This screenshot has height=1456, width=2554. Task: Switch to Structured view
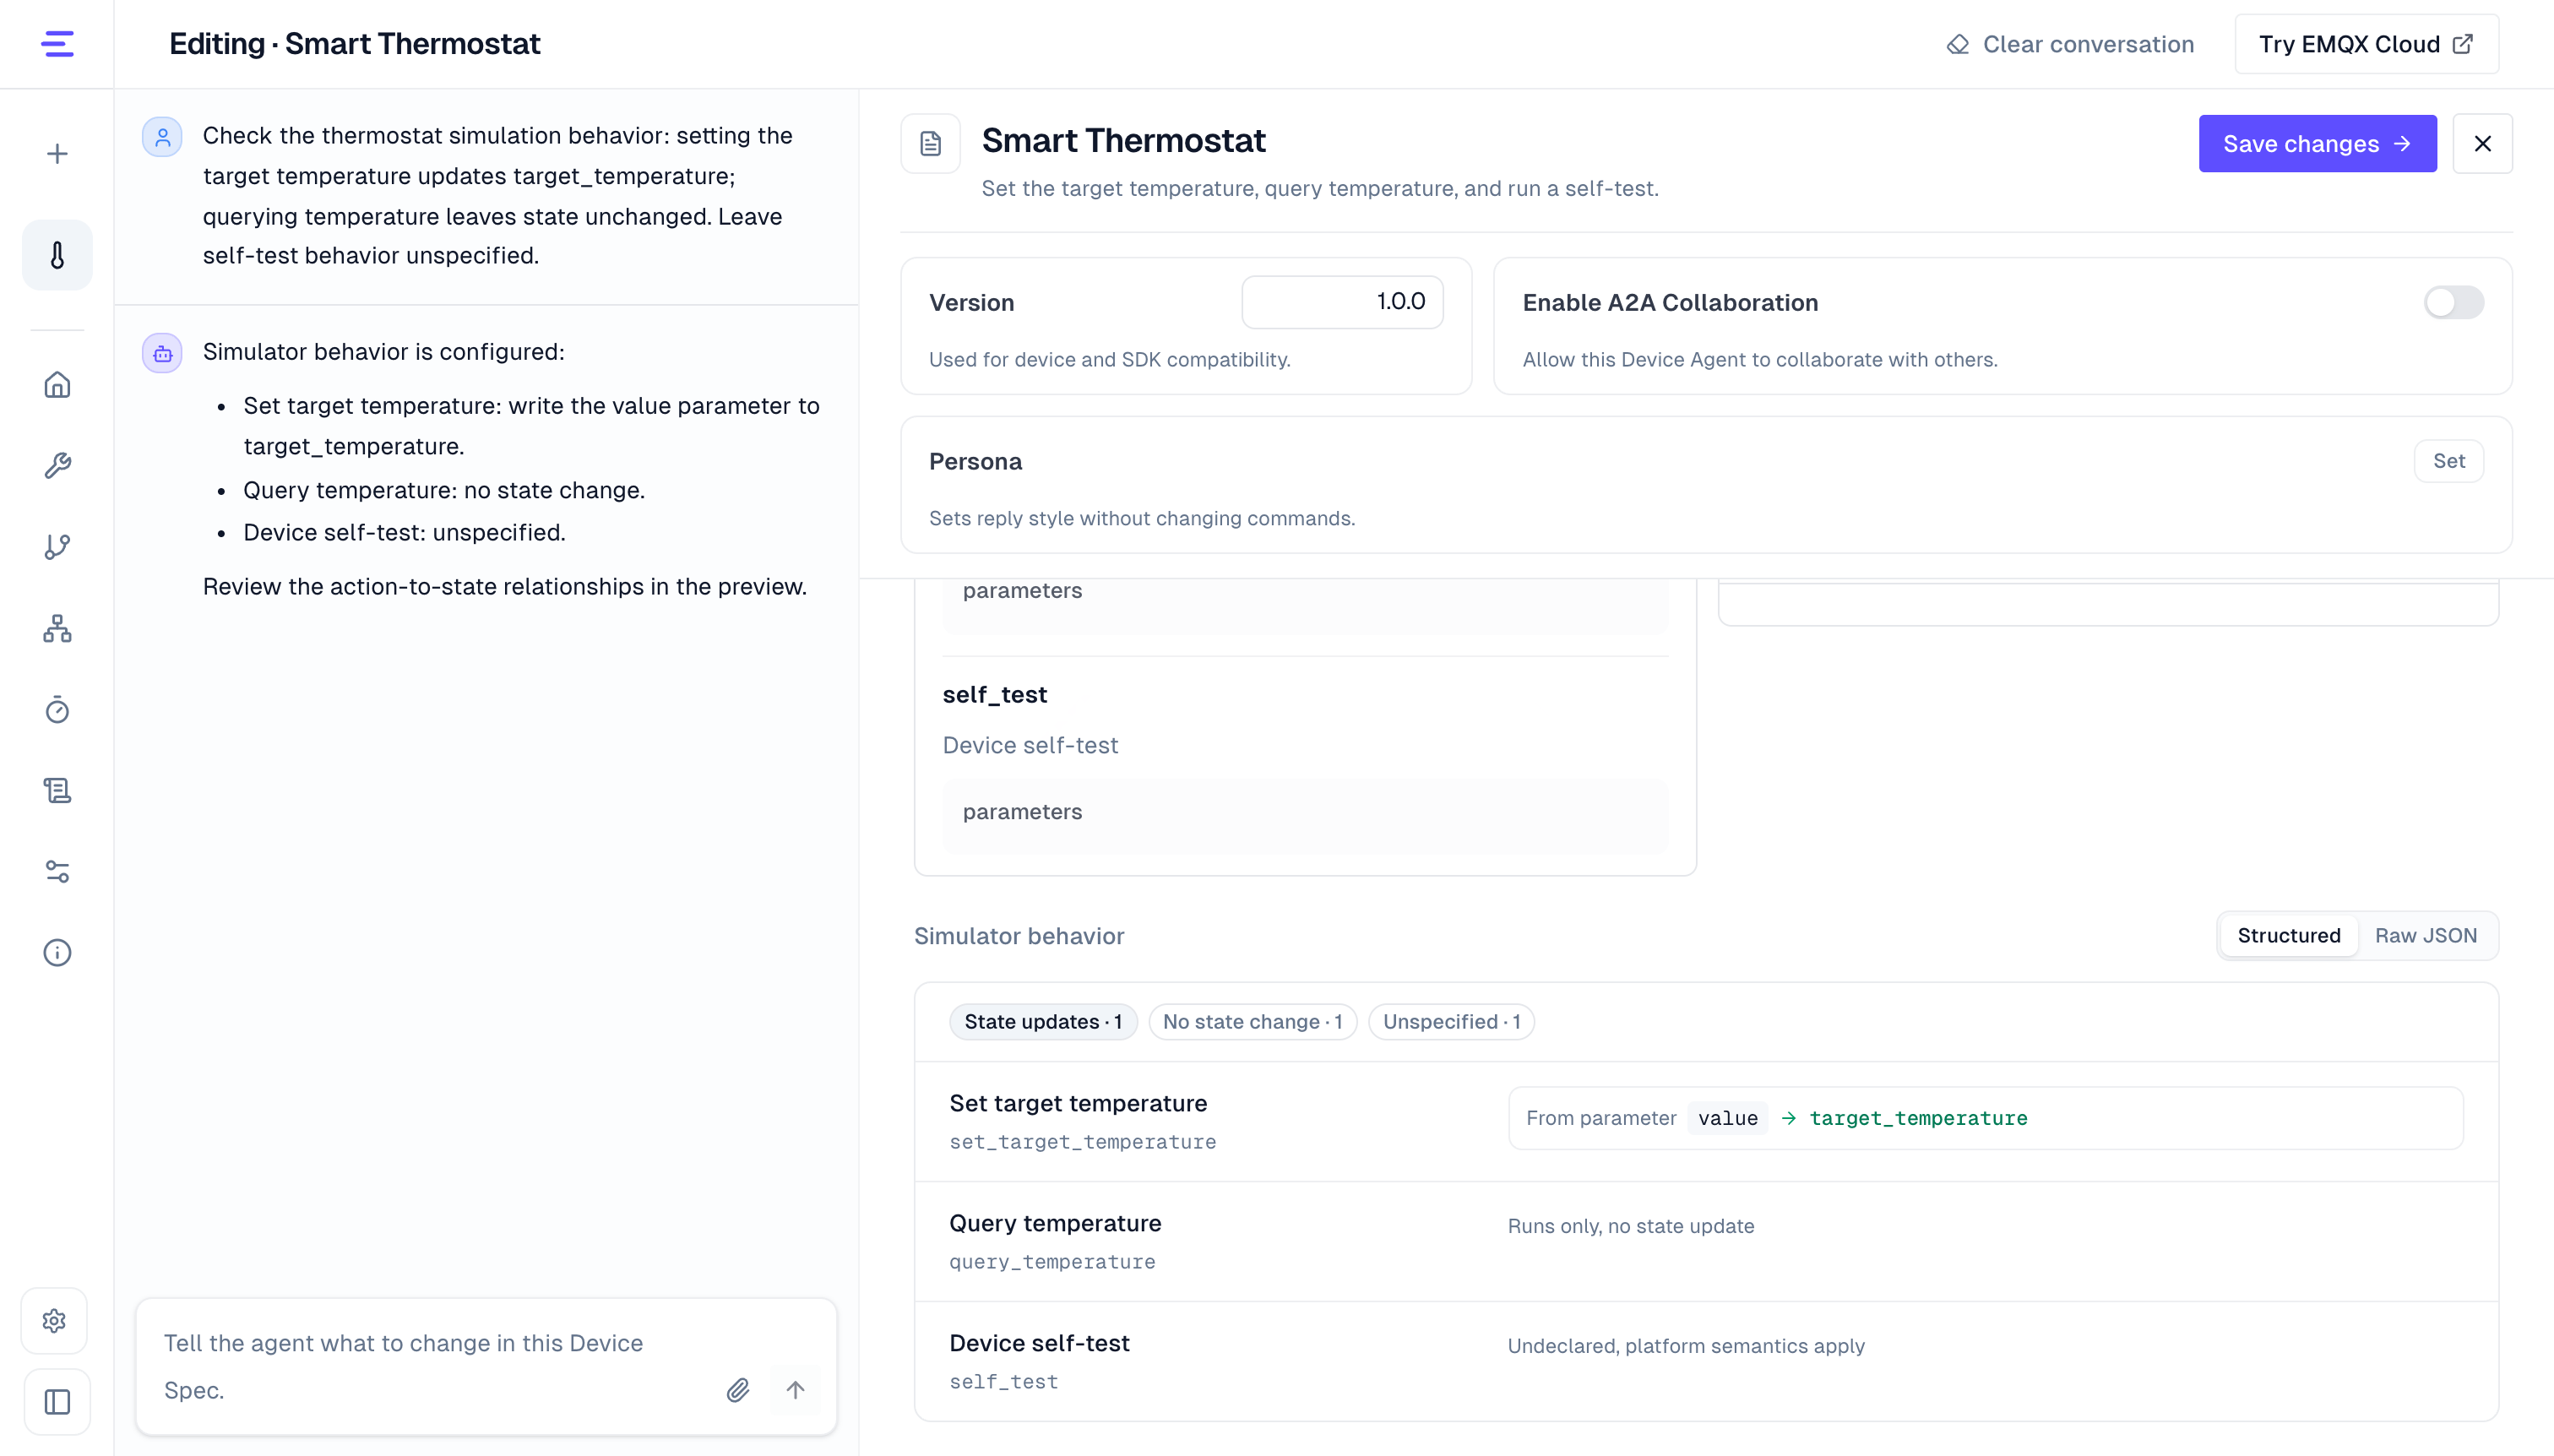(x=2288, y=936)
